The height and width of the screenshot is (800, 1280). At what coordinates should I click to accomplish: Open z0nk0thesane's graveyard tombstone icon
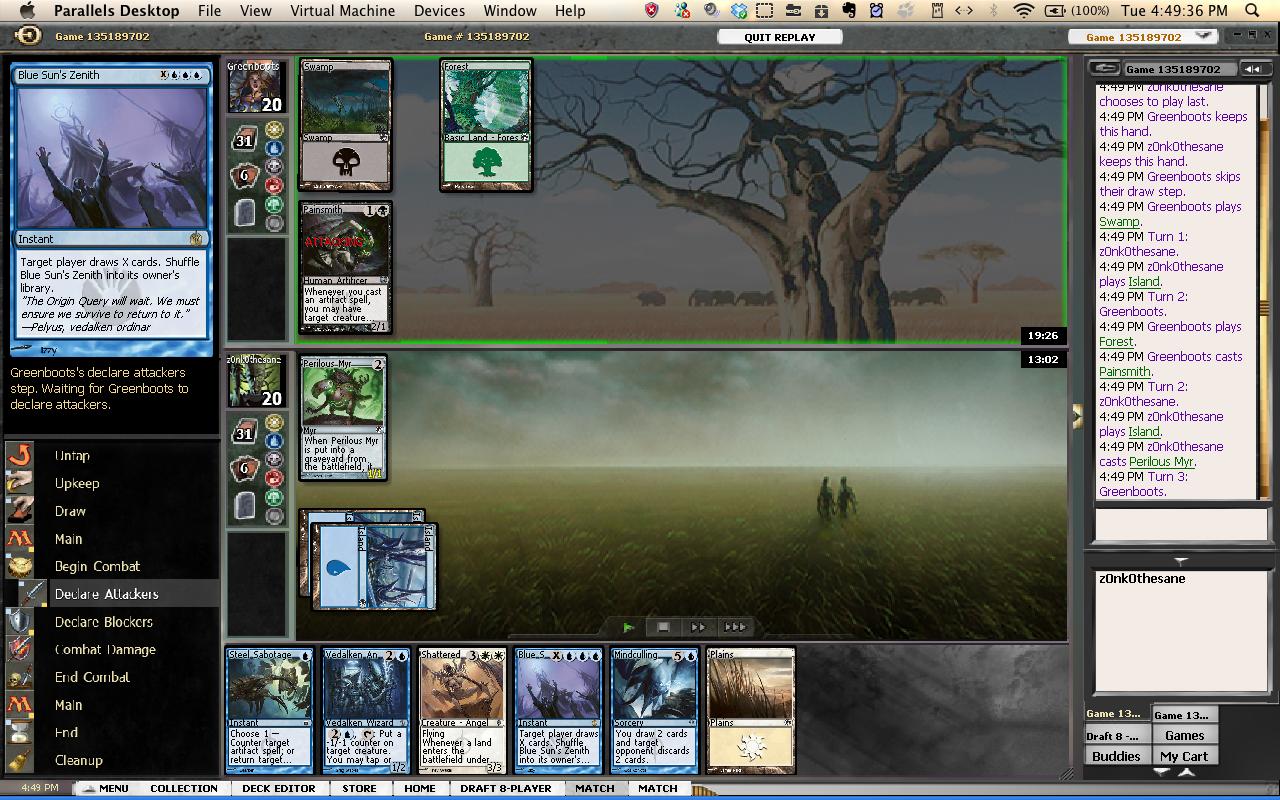pyautogui.click(x=245, y=507)
